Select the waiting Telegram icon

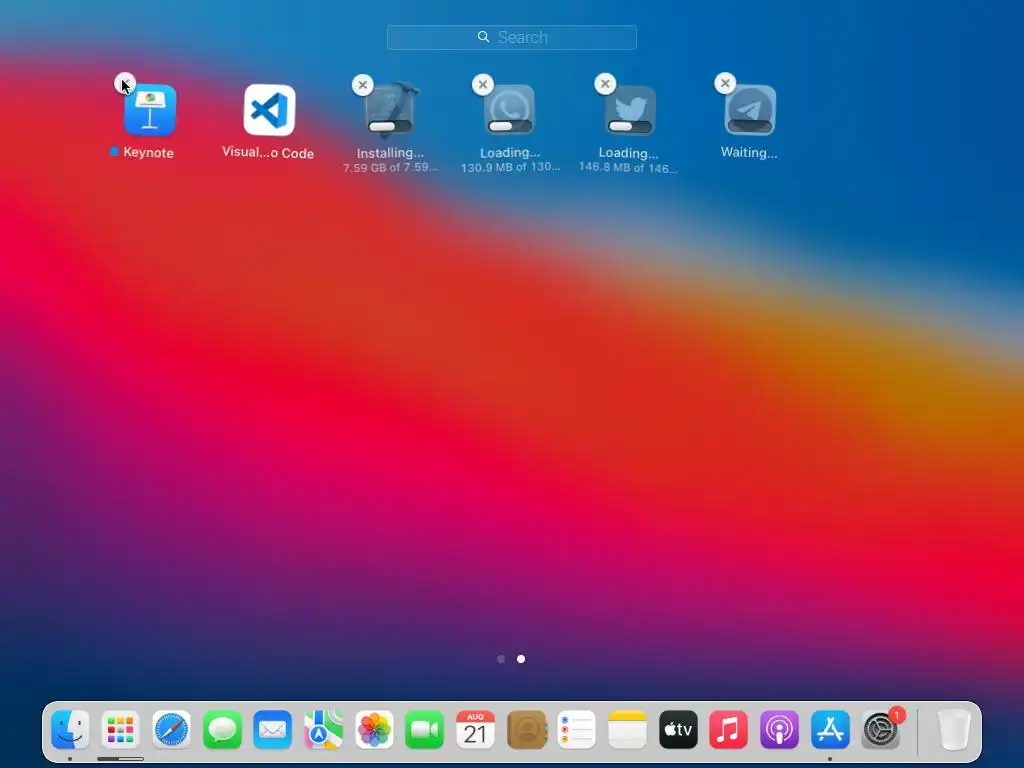[750, 110]
